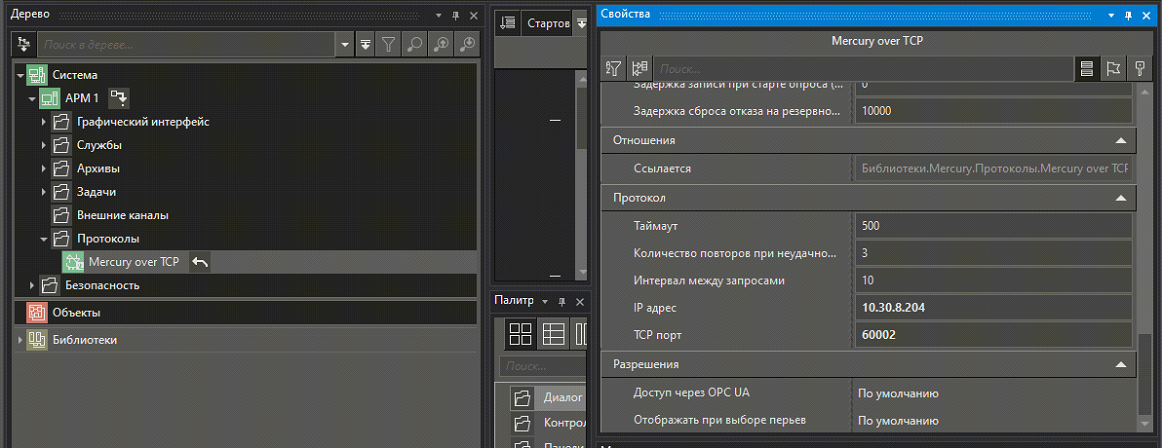Click the link-arrow icon next to АРМ 1
This screenshot has width=1162, height=448.
pos(119,98)
